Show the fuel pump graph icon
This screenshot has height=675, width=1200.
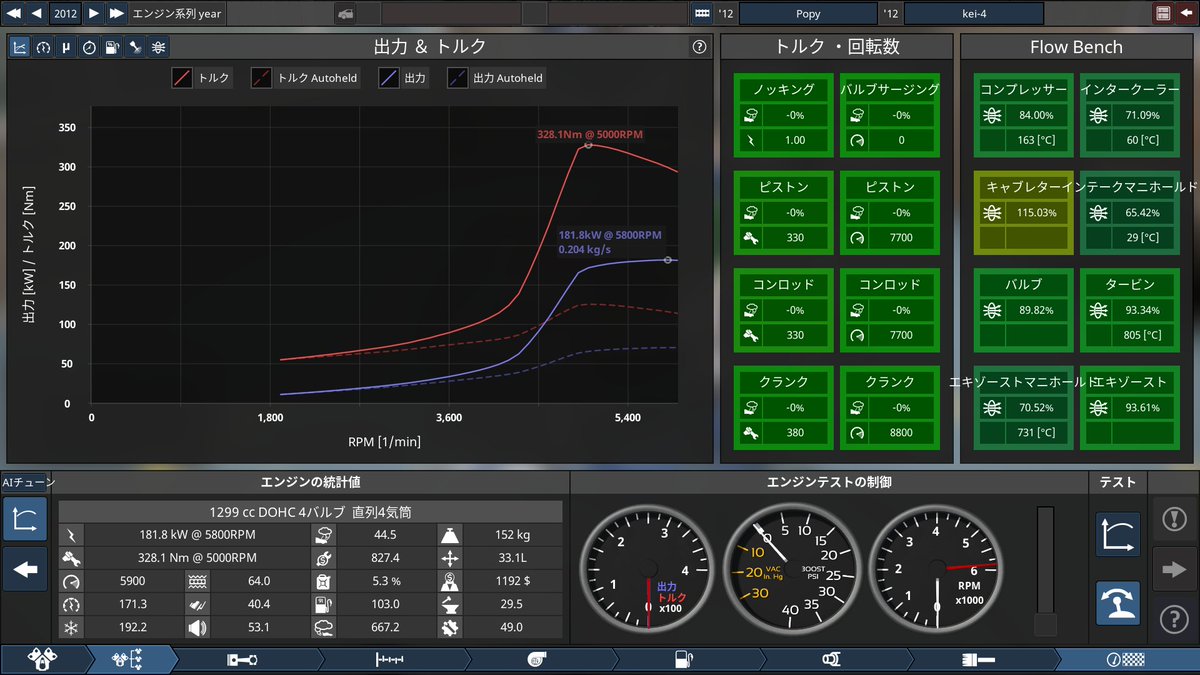coord(112,47)
